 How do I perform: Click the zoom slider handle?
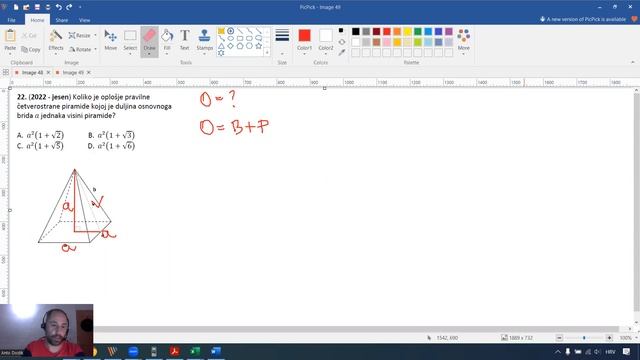click(x=584, y=338)
